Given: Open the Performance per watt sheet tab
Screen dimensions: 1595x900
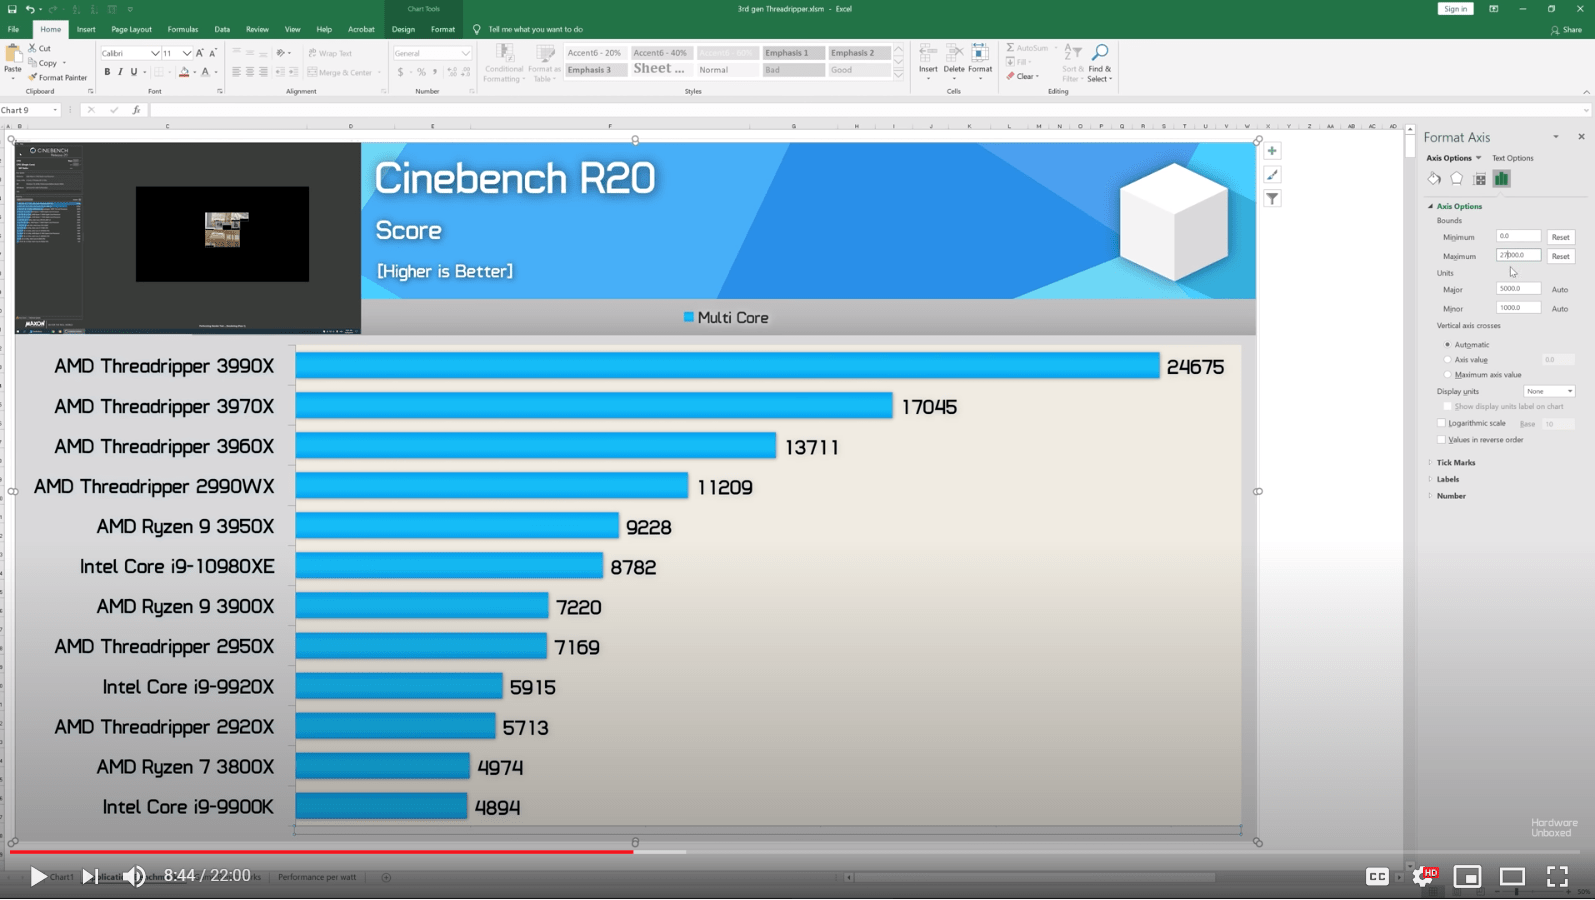Looking at the screenshot, I should 317,877.
